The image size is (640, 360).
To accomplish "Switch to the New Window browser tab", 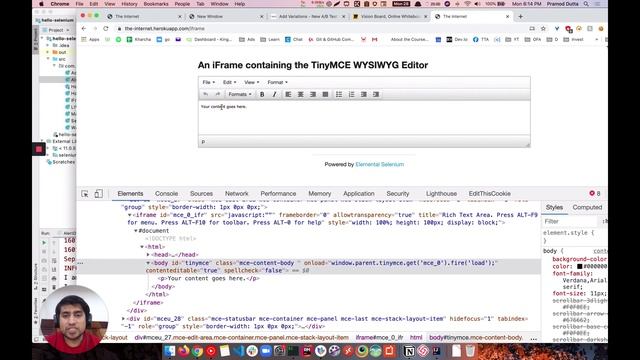I will tap(225, 16).
